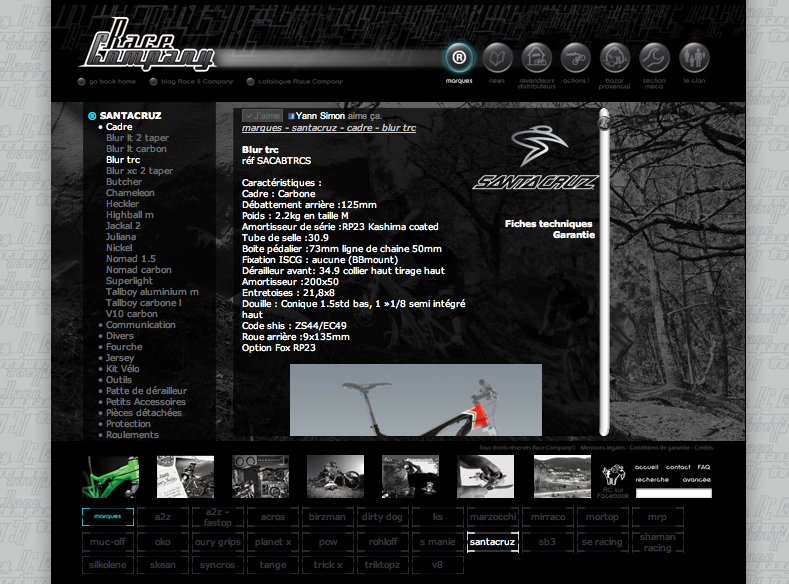This screenshot has width=789, height=584.
Task: Select the santacruz brand tab
Action: [493, 542]
